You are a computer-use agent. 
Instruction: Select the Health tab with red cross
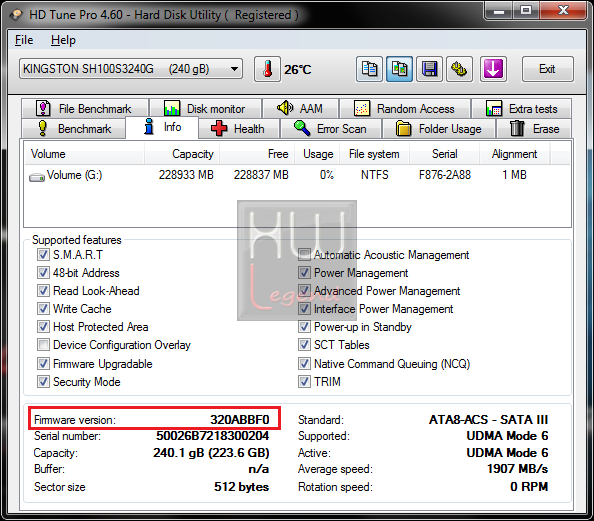point(239,129)
